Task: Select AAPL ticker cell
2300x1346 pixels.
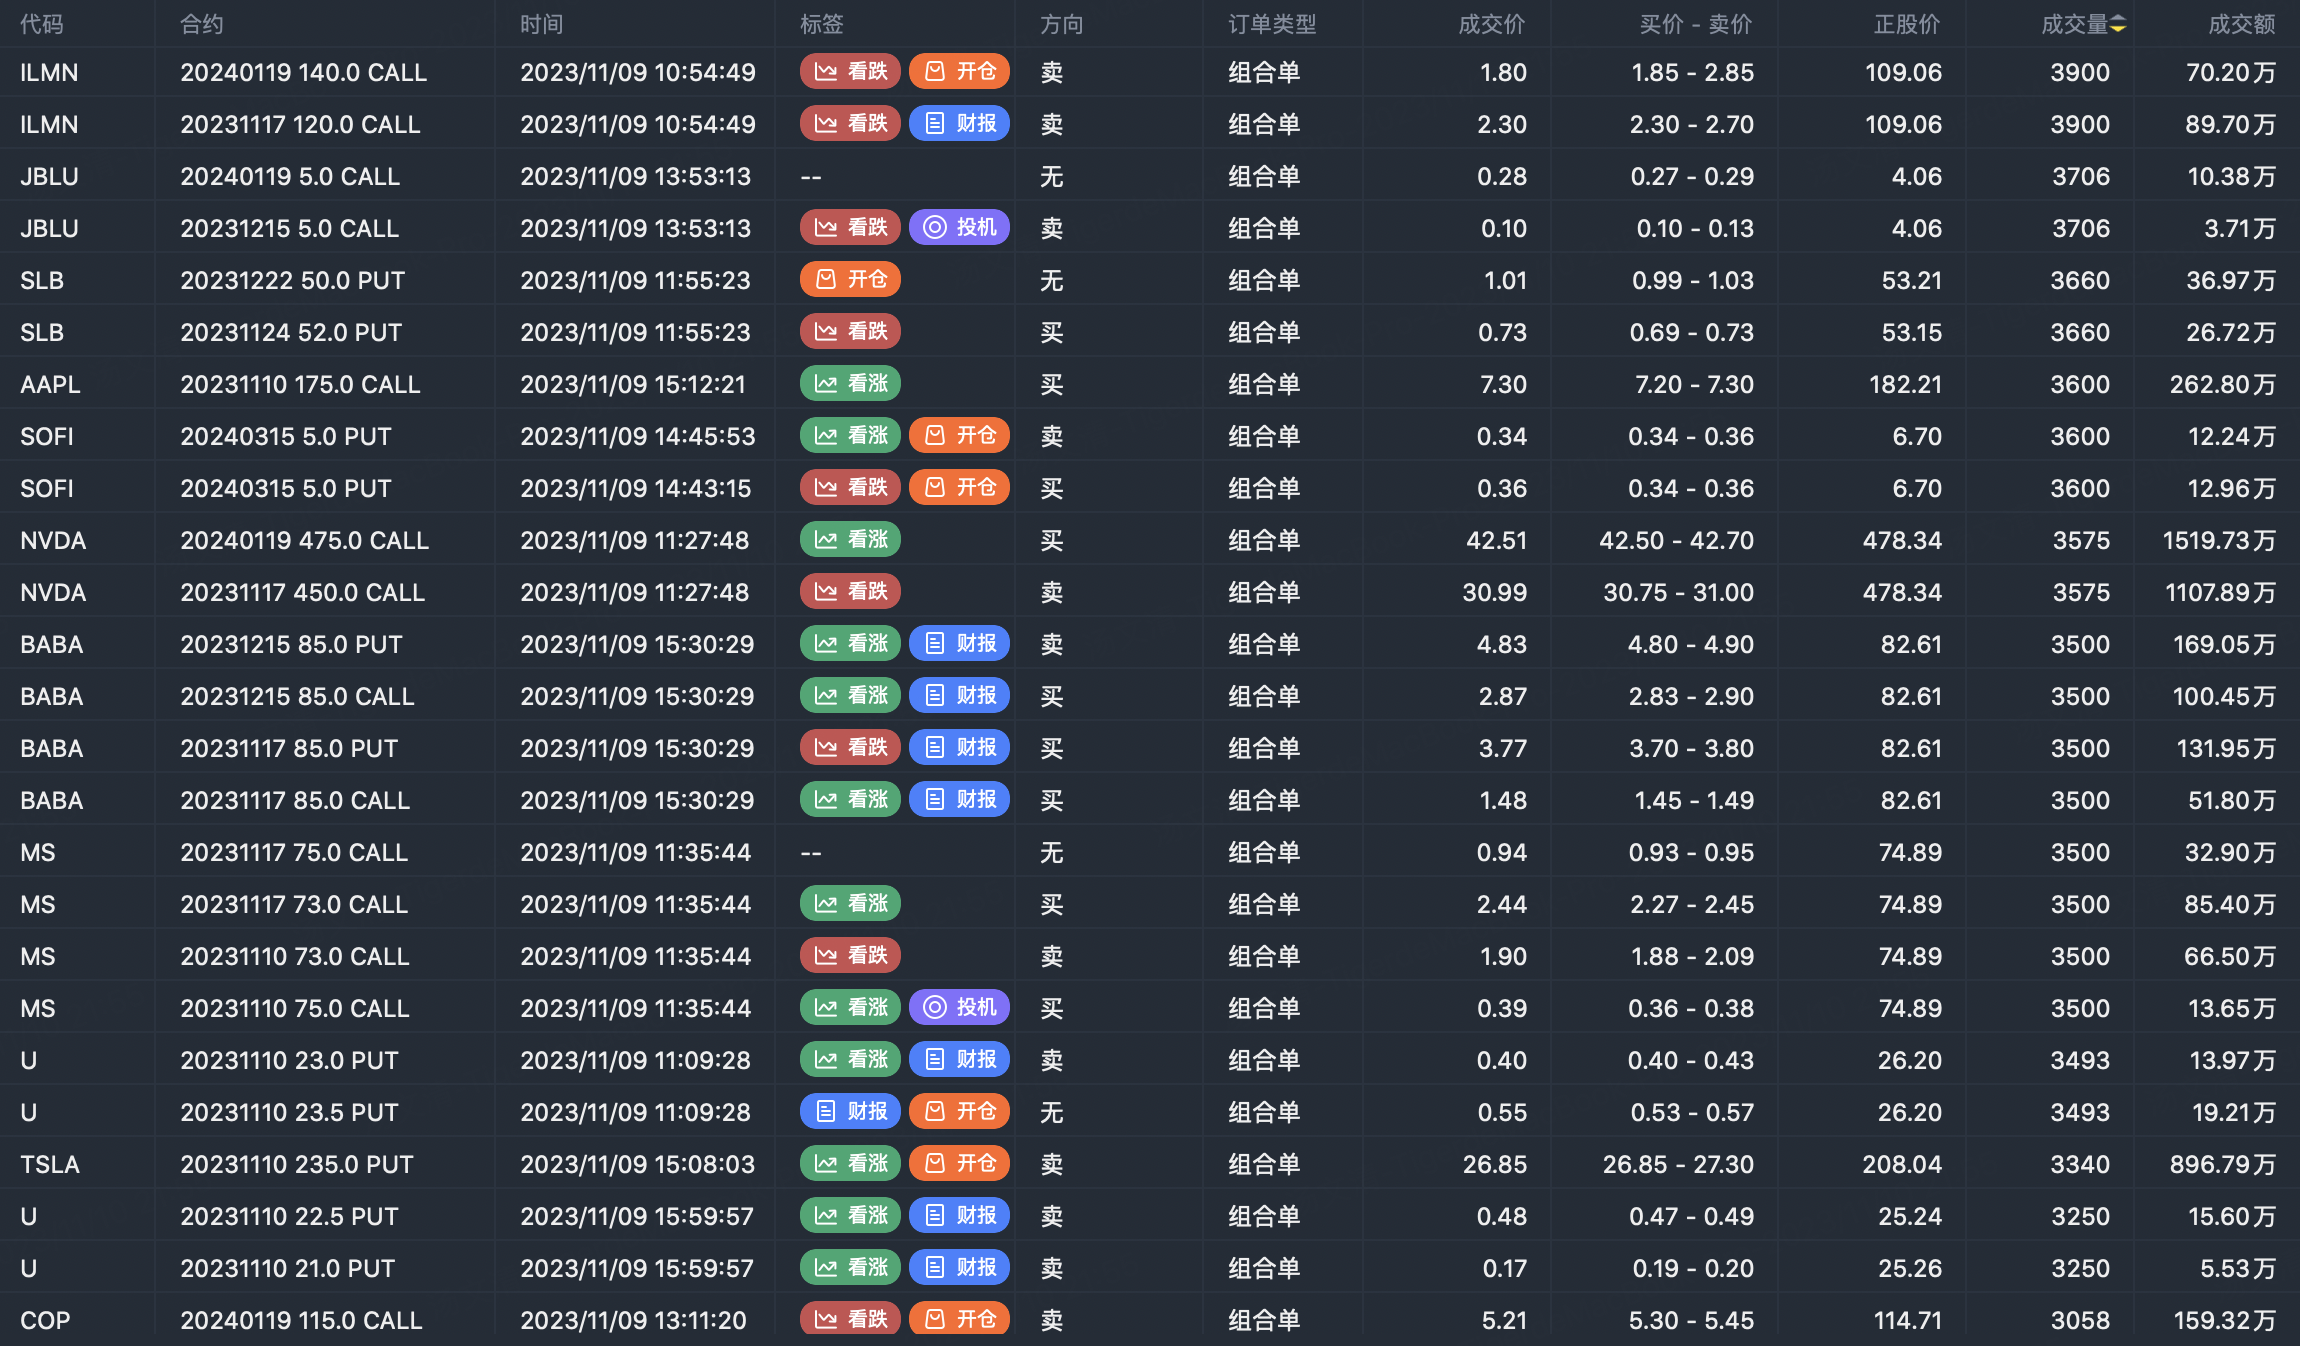Action: point(50,384)
